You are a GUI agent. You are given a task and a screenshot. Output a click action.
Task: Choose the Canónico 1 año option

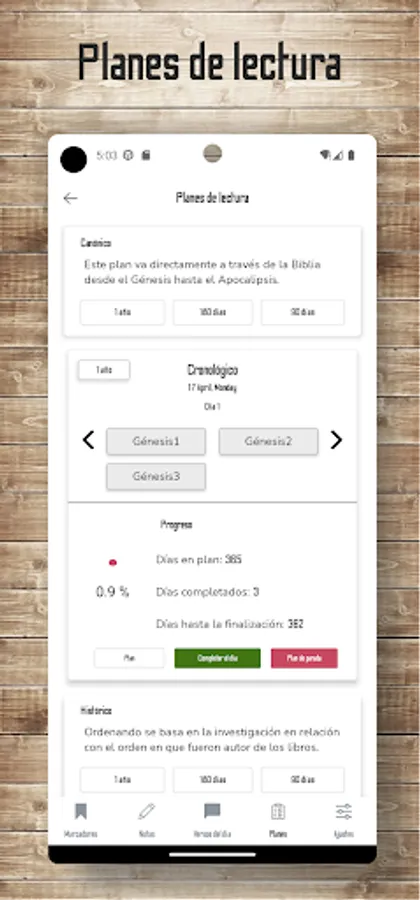122,312
